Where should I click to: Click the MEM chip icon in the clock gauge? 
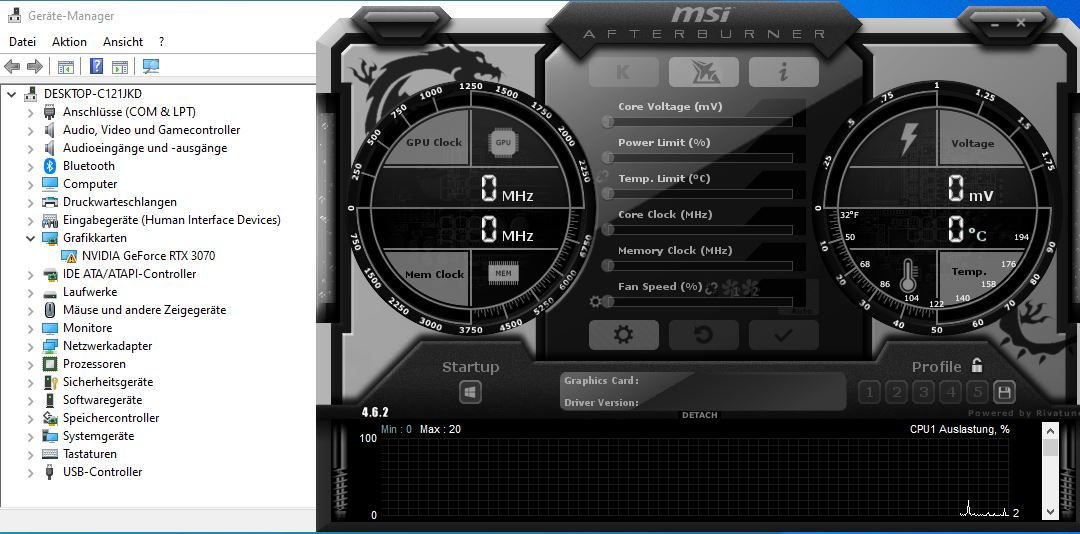(503, 274)
